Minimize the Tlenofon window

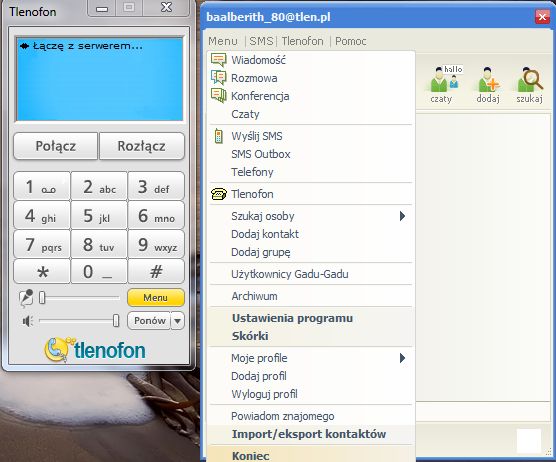coord(102,9)
